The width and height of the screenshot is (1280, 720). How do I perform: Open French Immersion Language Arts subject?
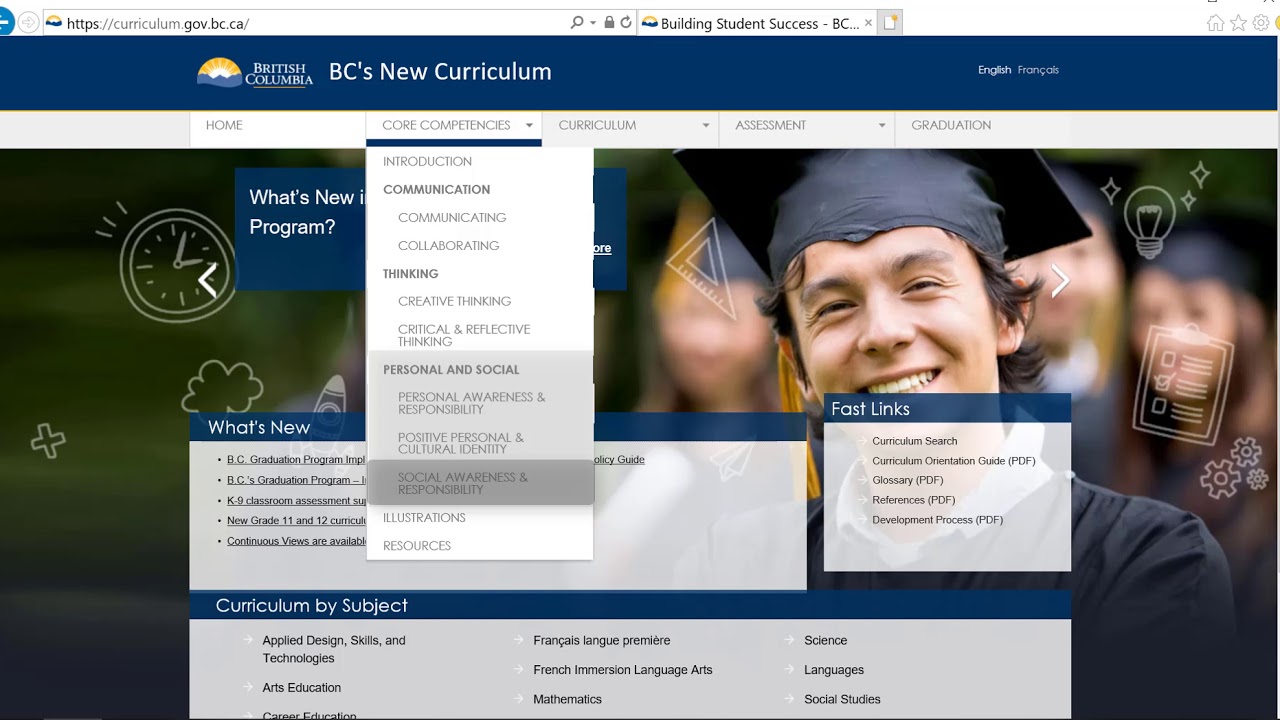click(x=622, y=670)
